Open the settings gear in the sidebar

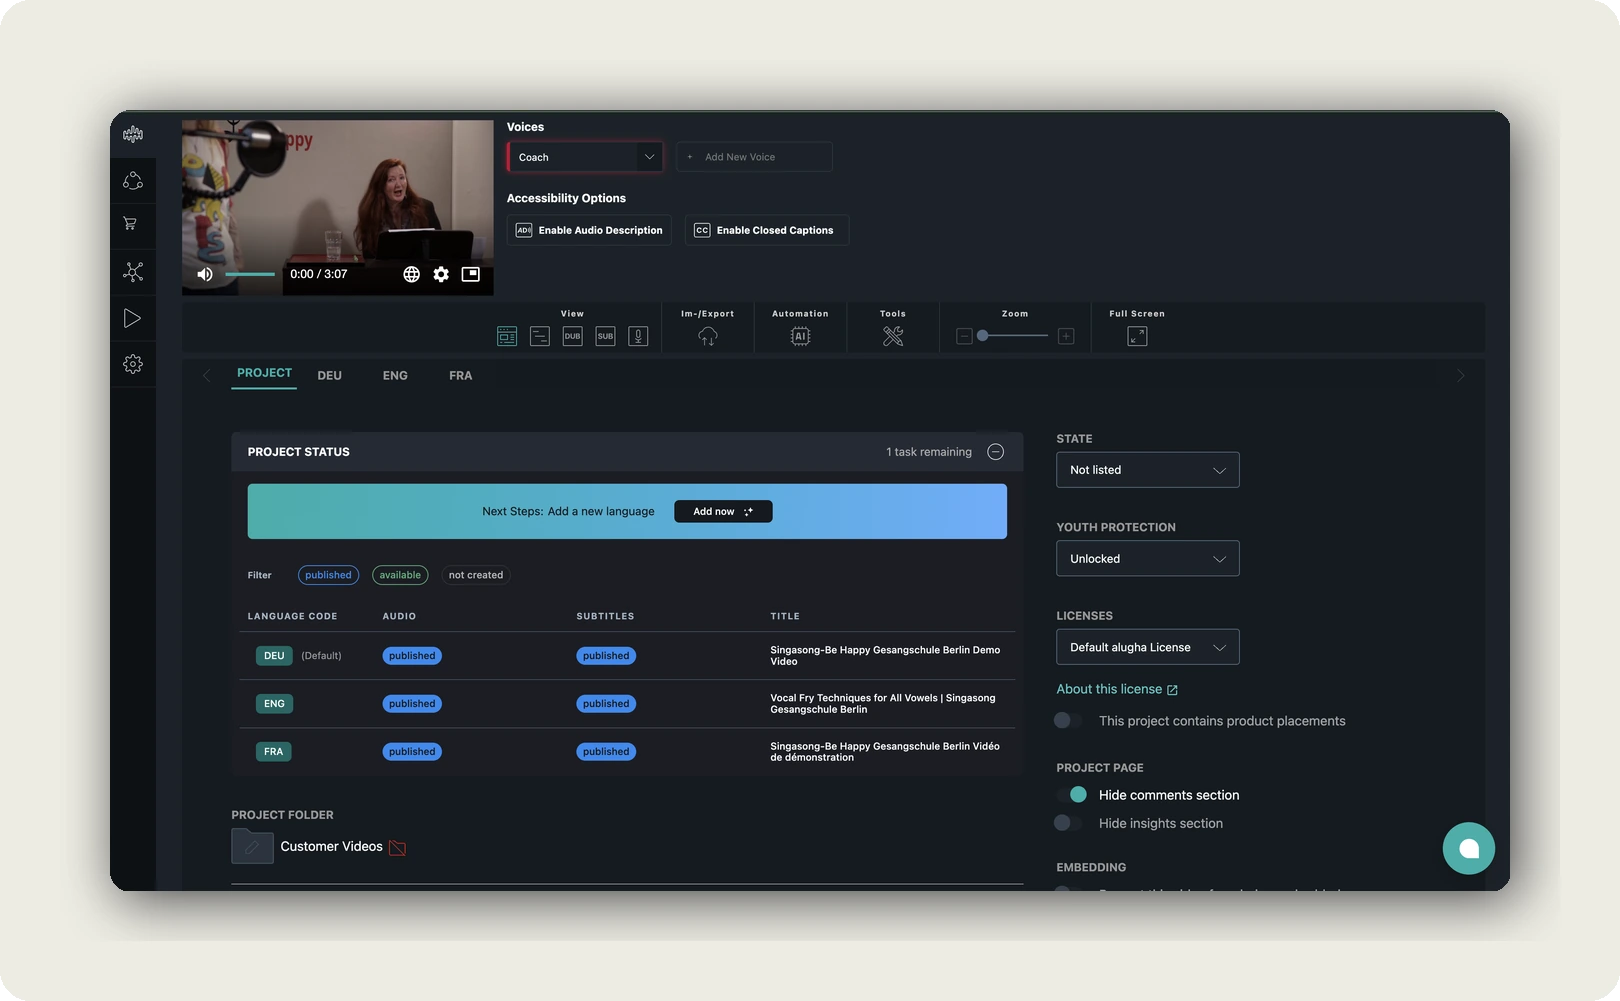point(133,364)
